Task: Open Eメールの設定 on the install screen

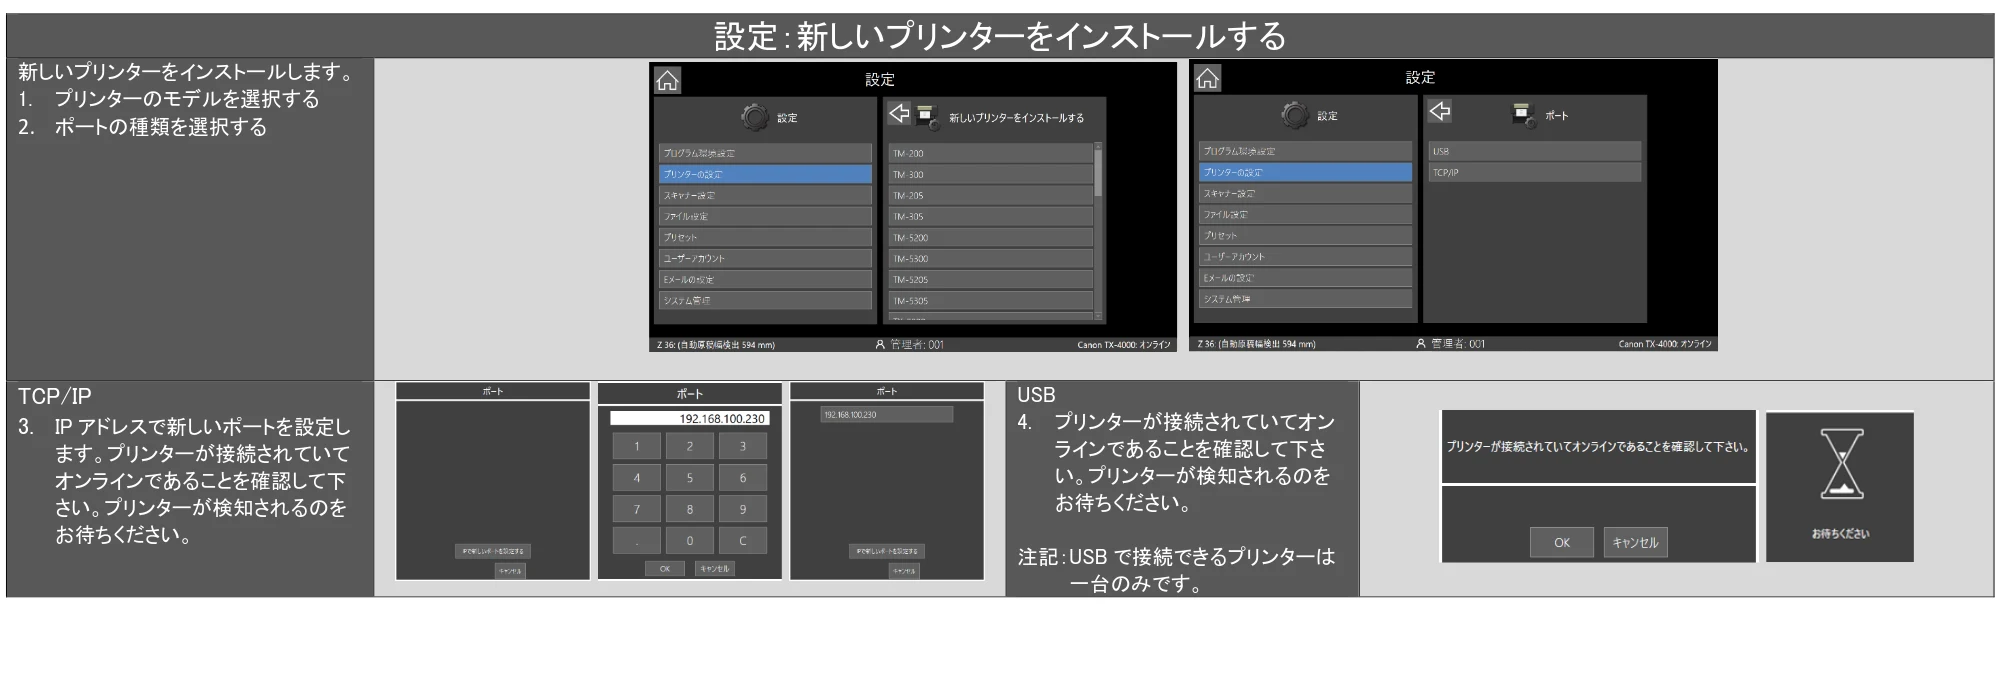Action: pyautogui.click(x=765, y=279)
